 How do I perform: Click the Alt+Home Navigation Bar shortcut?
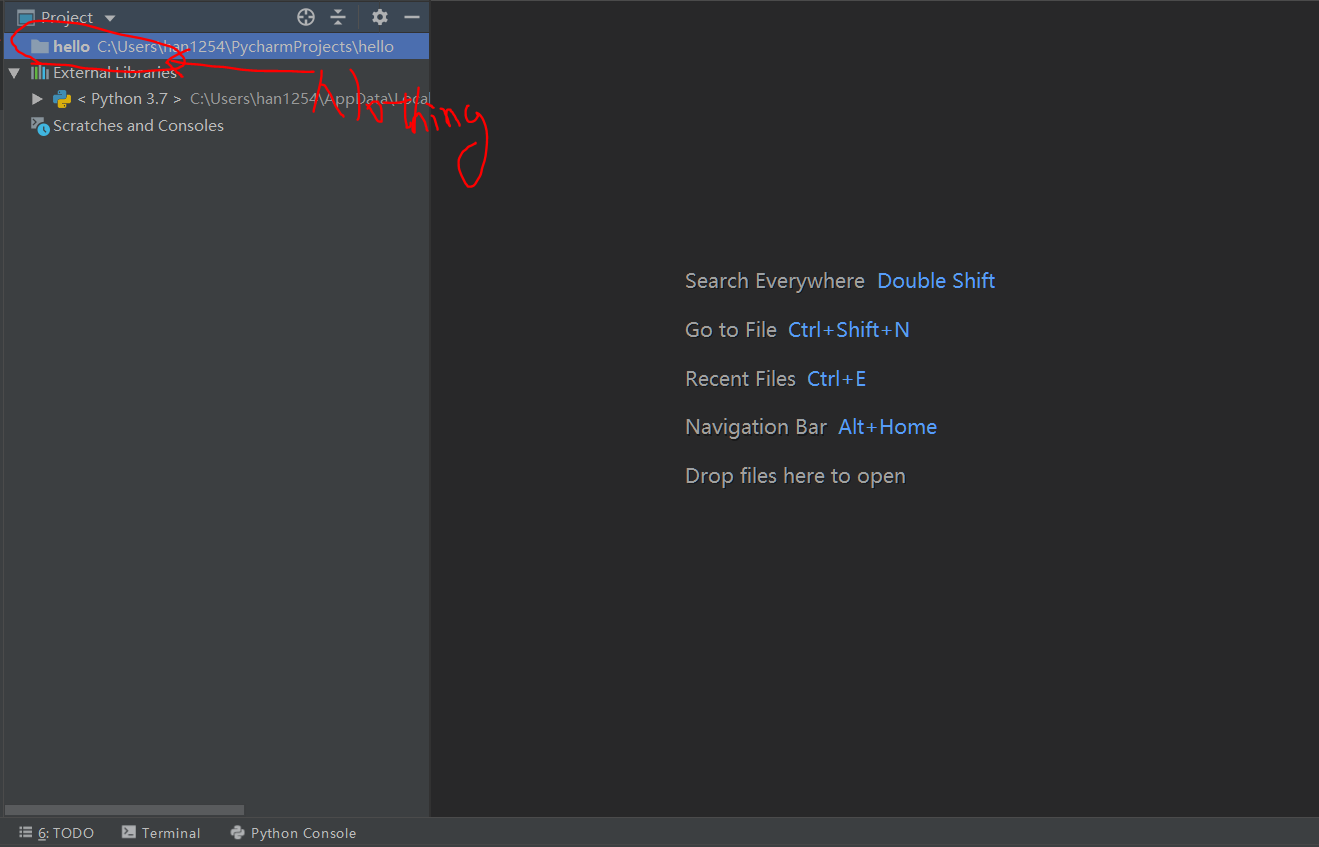point(887,427)
